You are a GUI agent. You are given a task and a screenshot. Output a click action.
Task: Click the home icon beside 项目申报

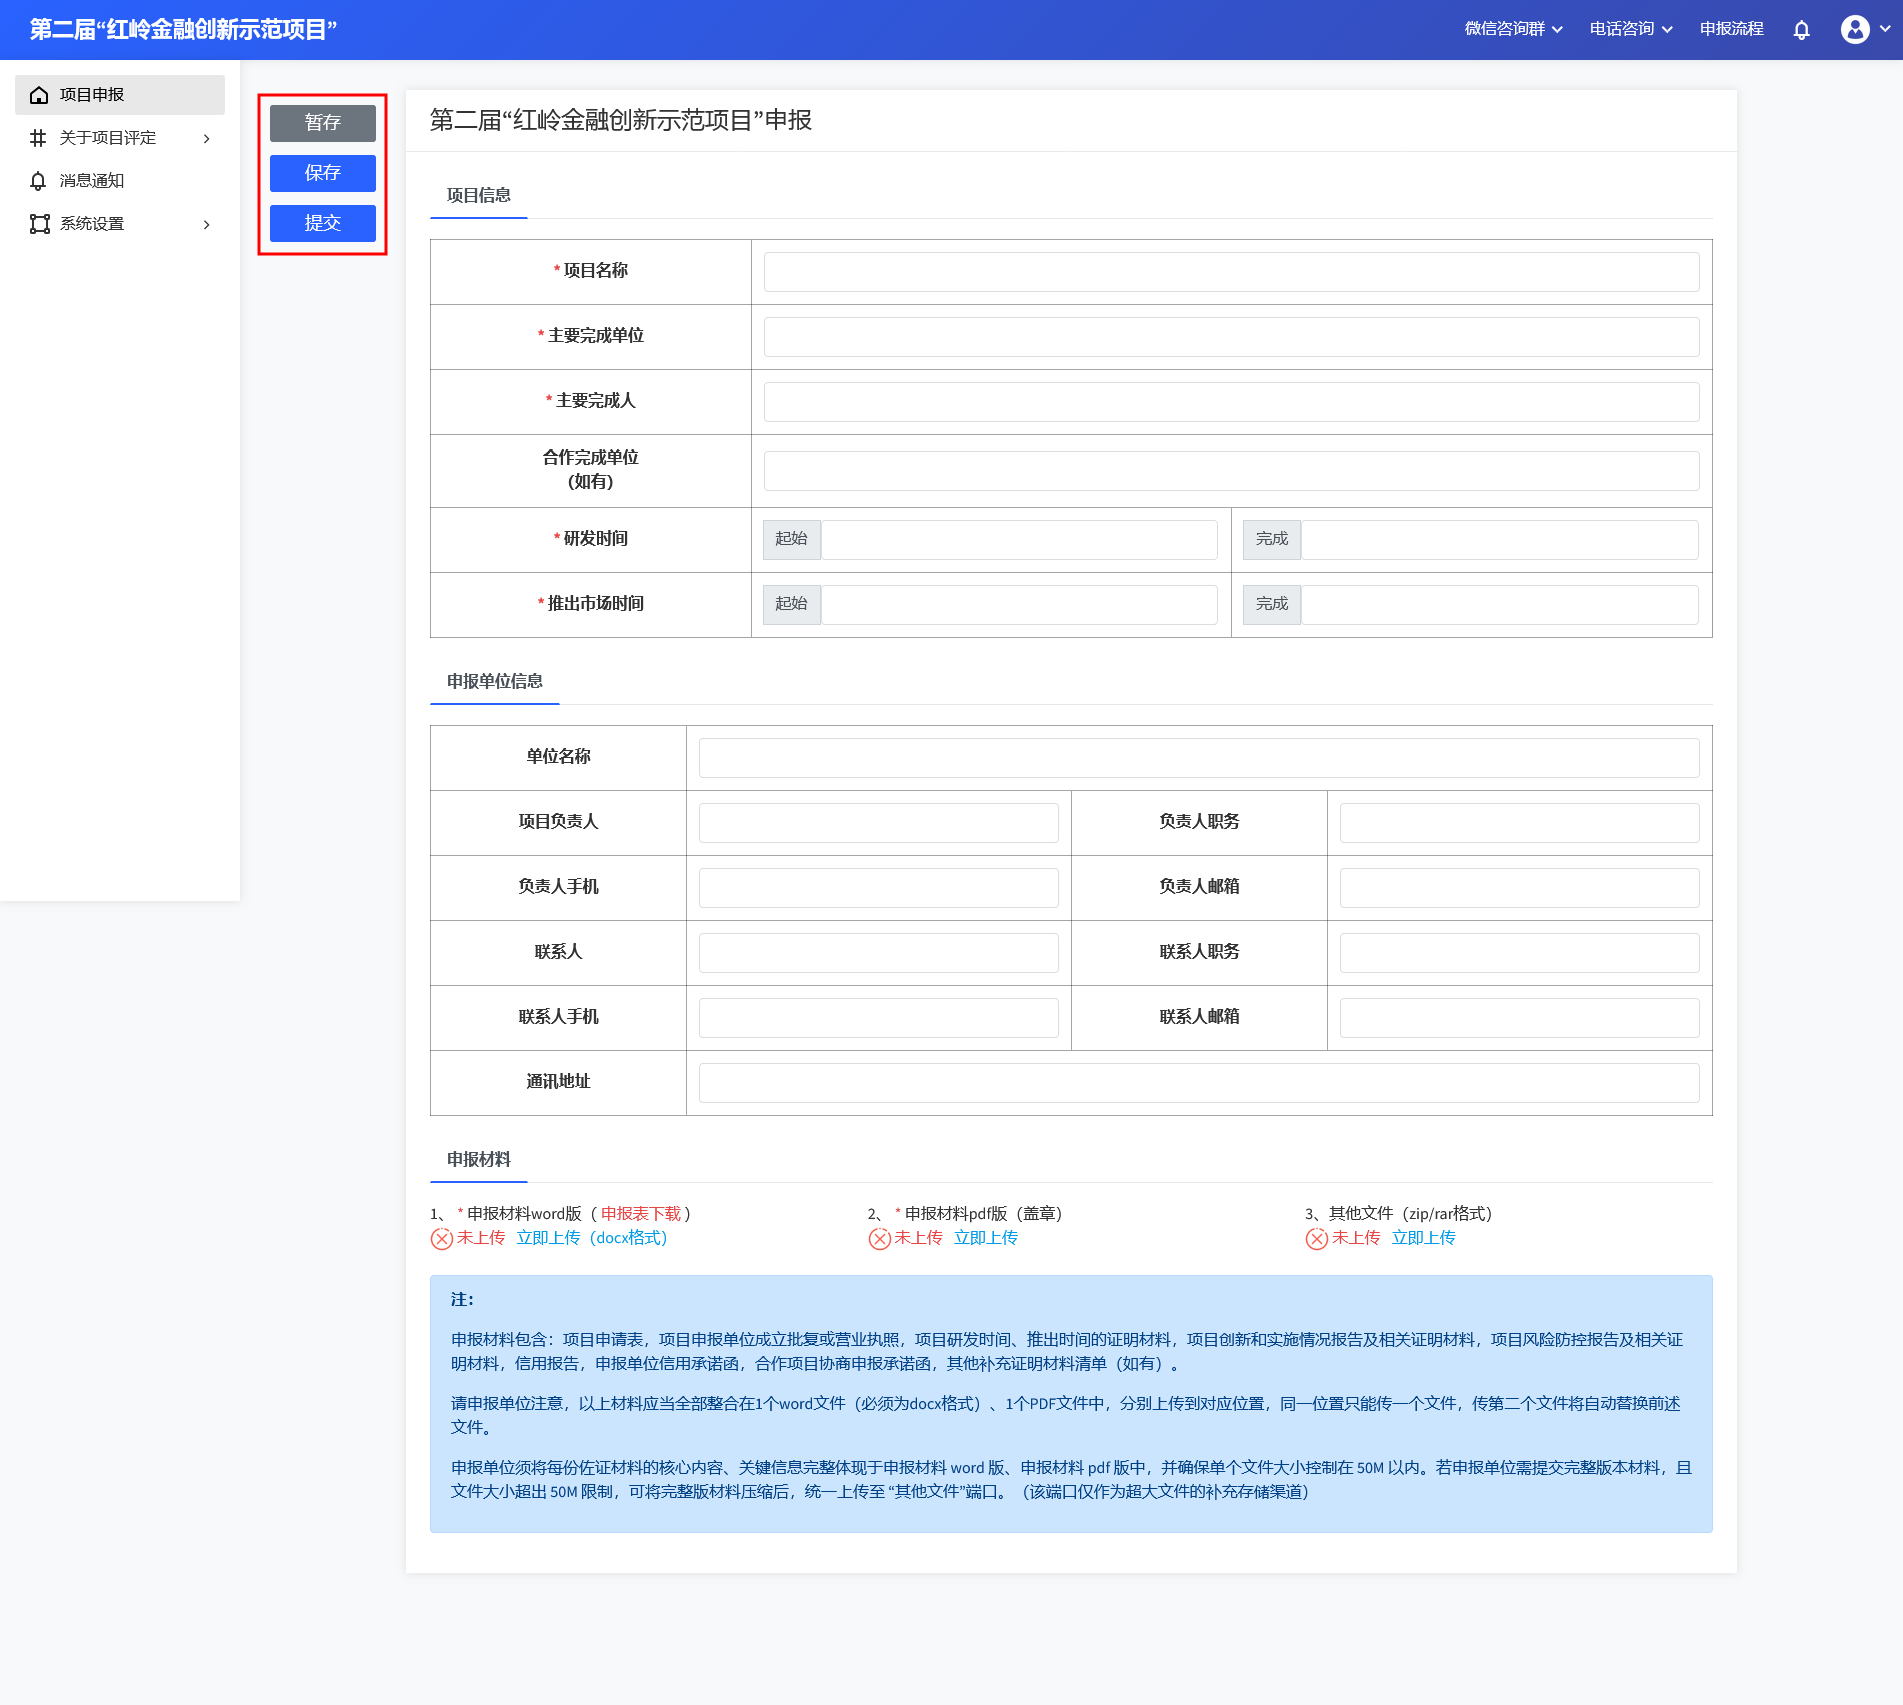point(39,95)
